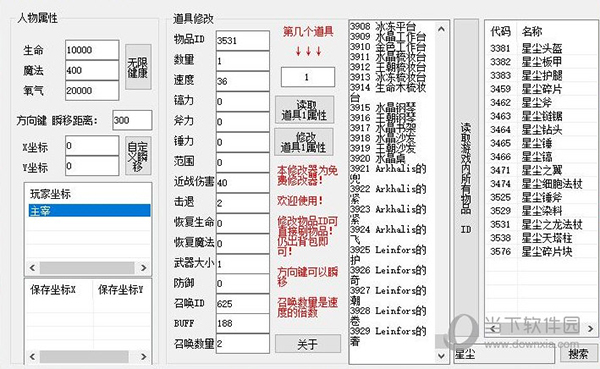Select row 3465 星尘锤
The width and height of the screenshot is (600, 369).
click(541, 143)
